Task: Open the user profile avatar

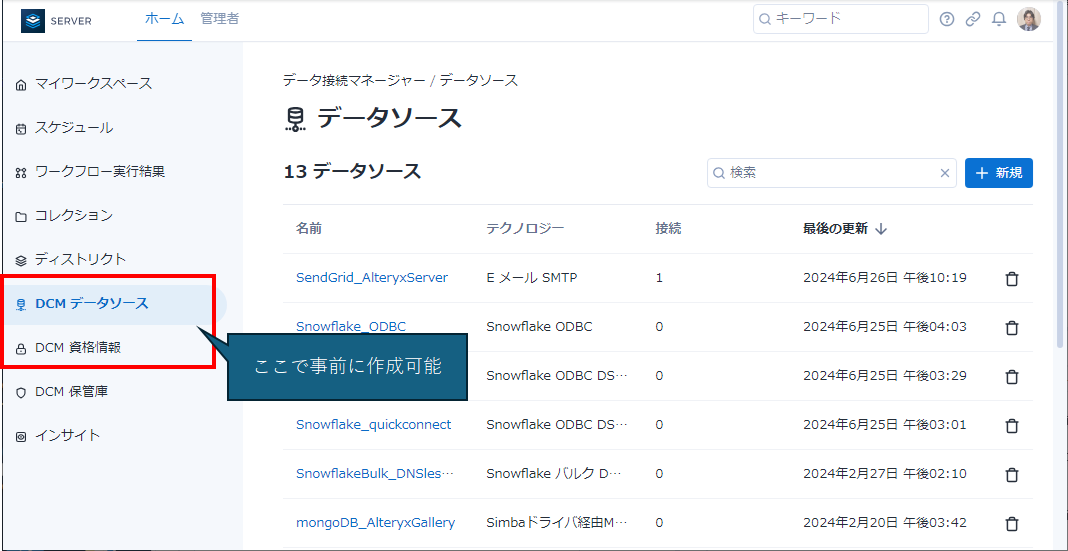Action: pyautogui.click(x=1029, y=19)
